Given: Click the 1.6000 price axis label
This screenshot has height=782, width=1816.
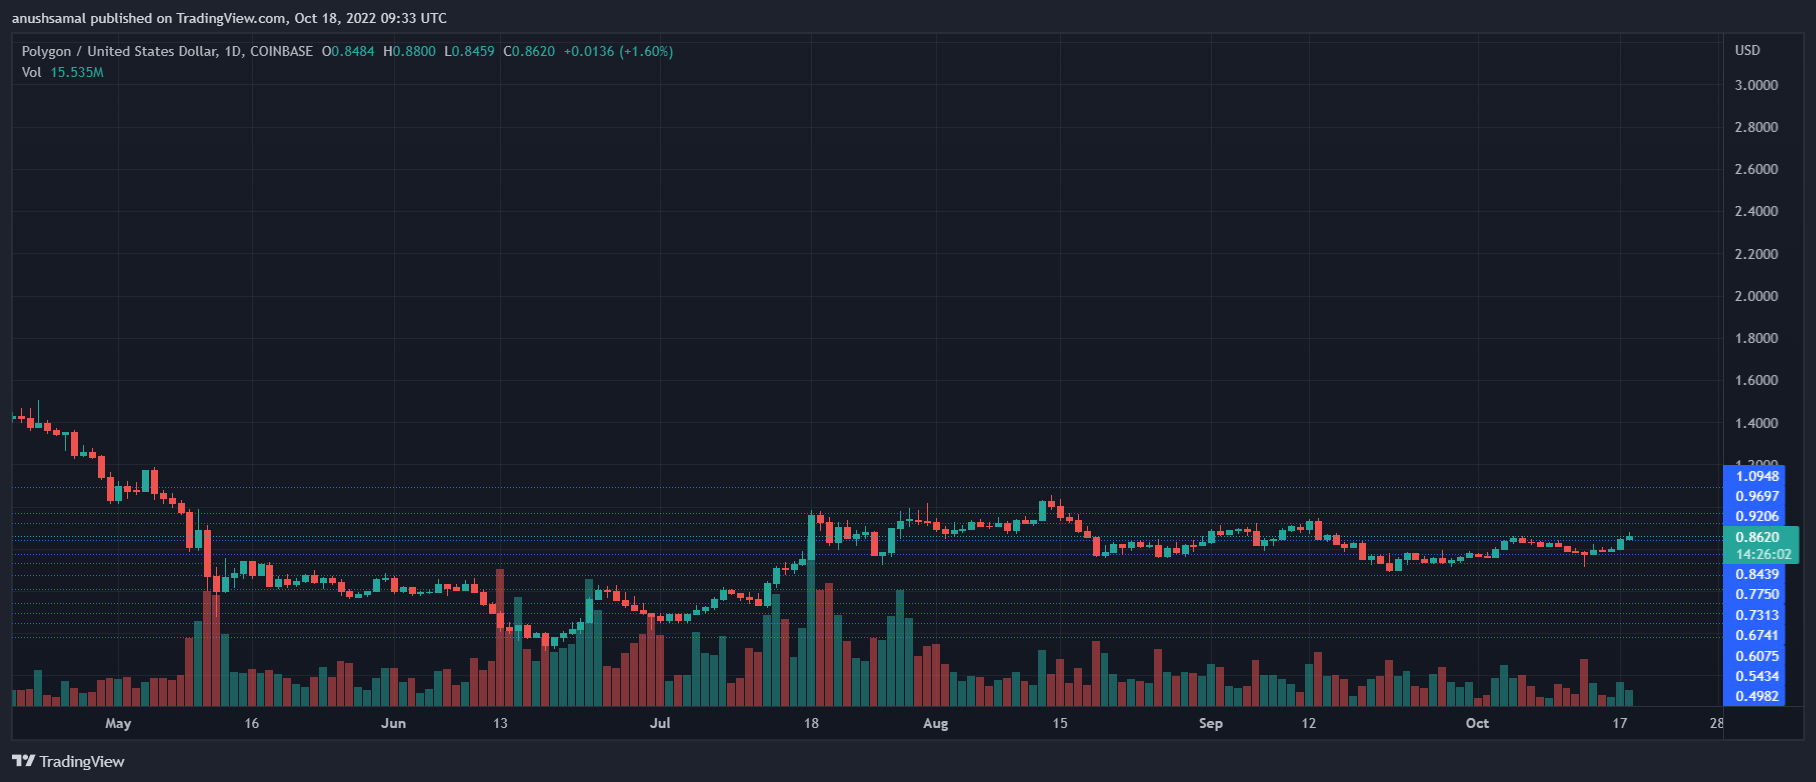Looking at the screenshot, I should click(1756, 380).
